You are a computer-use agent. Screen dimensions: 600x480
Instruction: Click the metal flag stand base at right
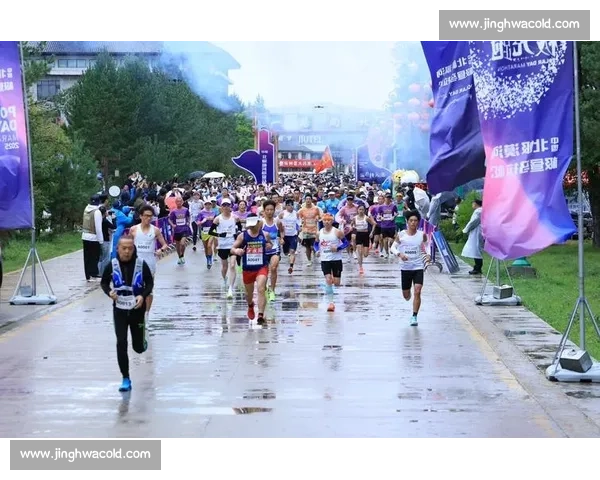[574, 363]
